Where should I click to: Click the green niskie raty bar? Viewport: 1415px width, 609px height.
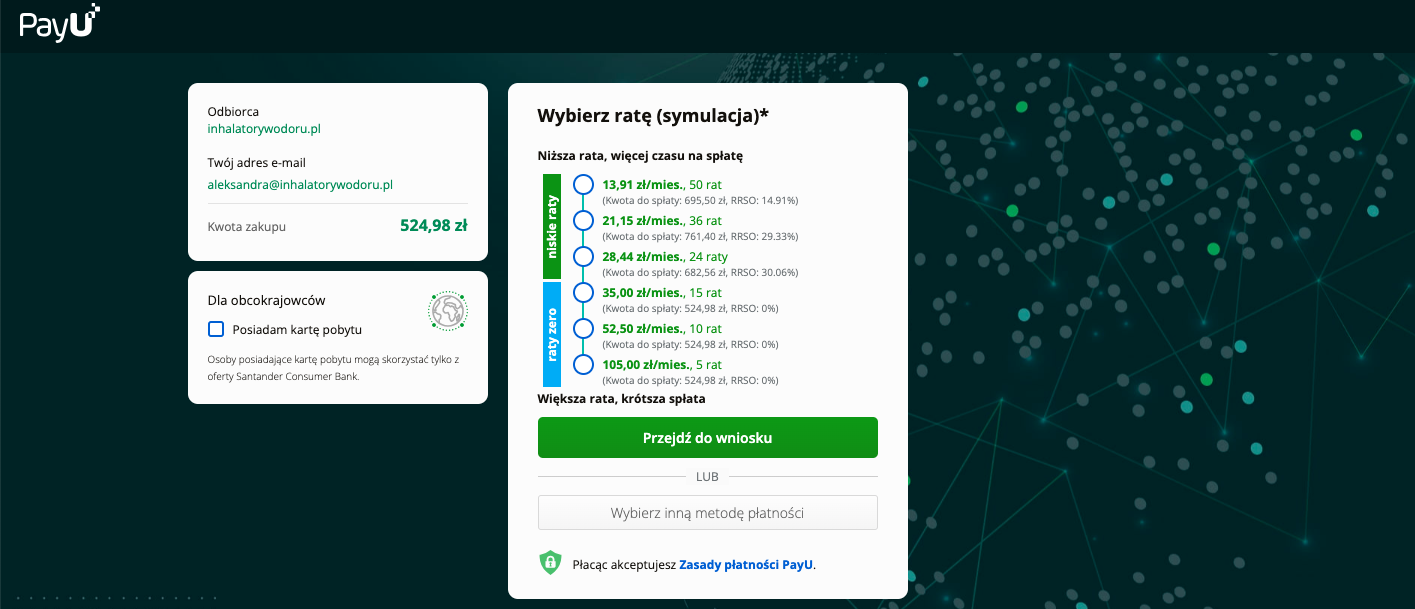click(552, 227)
